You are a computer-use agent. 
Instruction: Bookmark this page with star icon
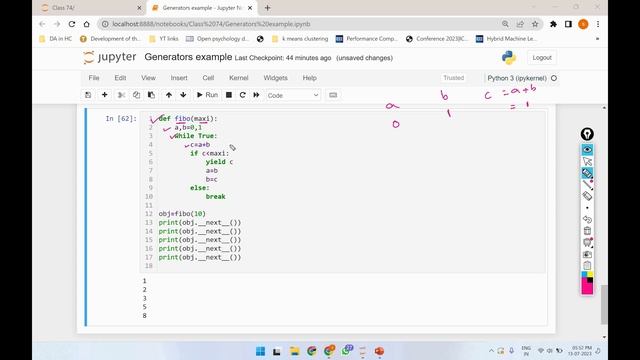(535, 24)
